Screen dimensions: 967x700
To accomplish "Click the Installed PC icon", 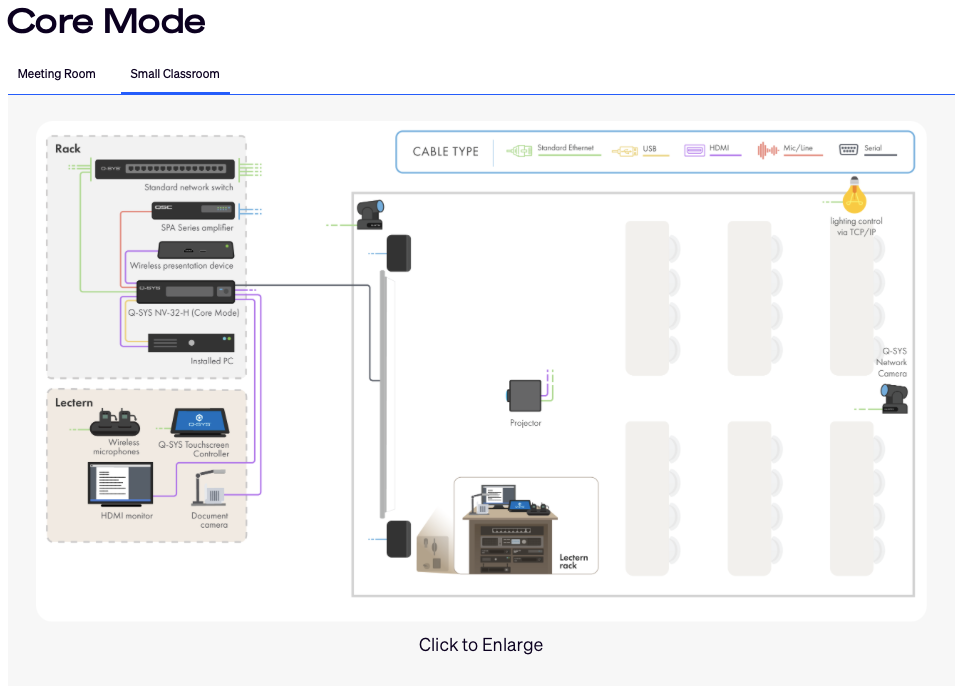I will tap(191, 343).
